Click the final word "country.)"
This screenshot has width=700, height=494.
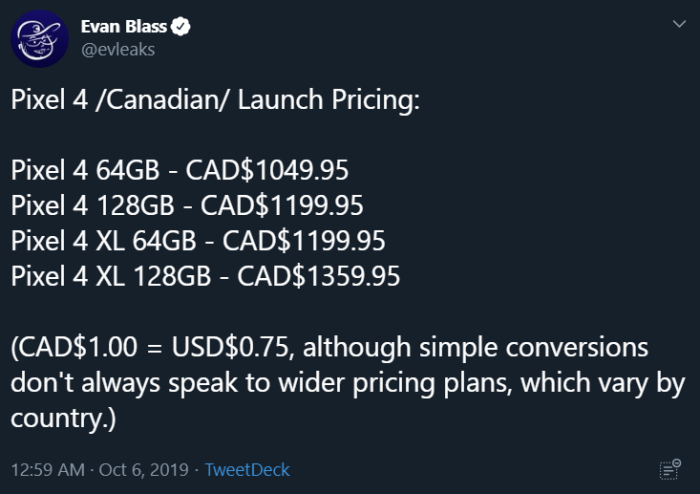click(x=64, y=419)
